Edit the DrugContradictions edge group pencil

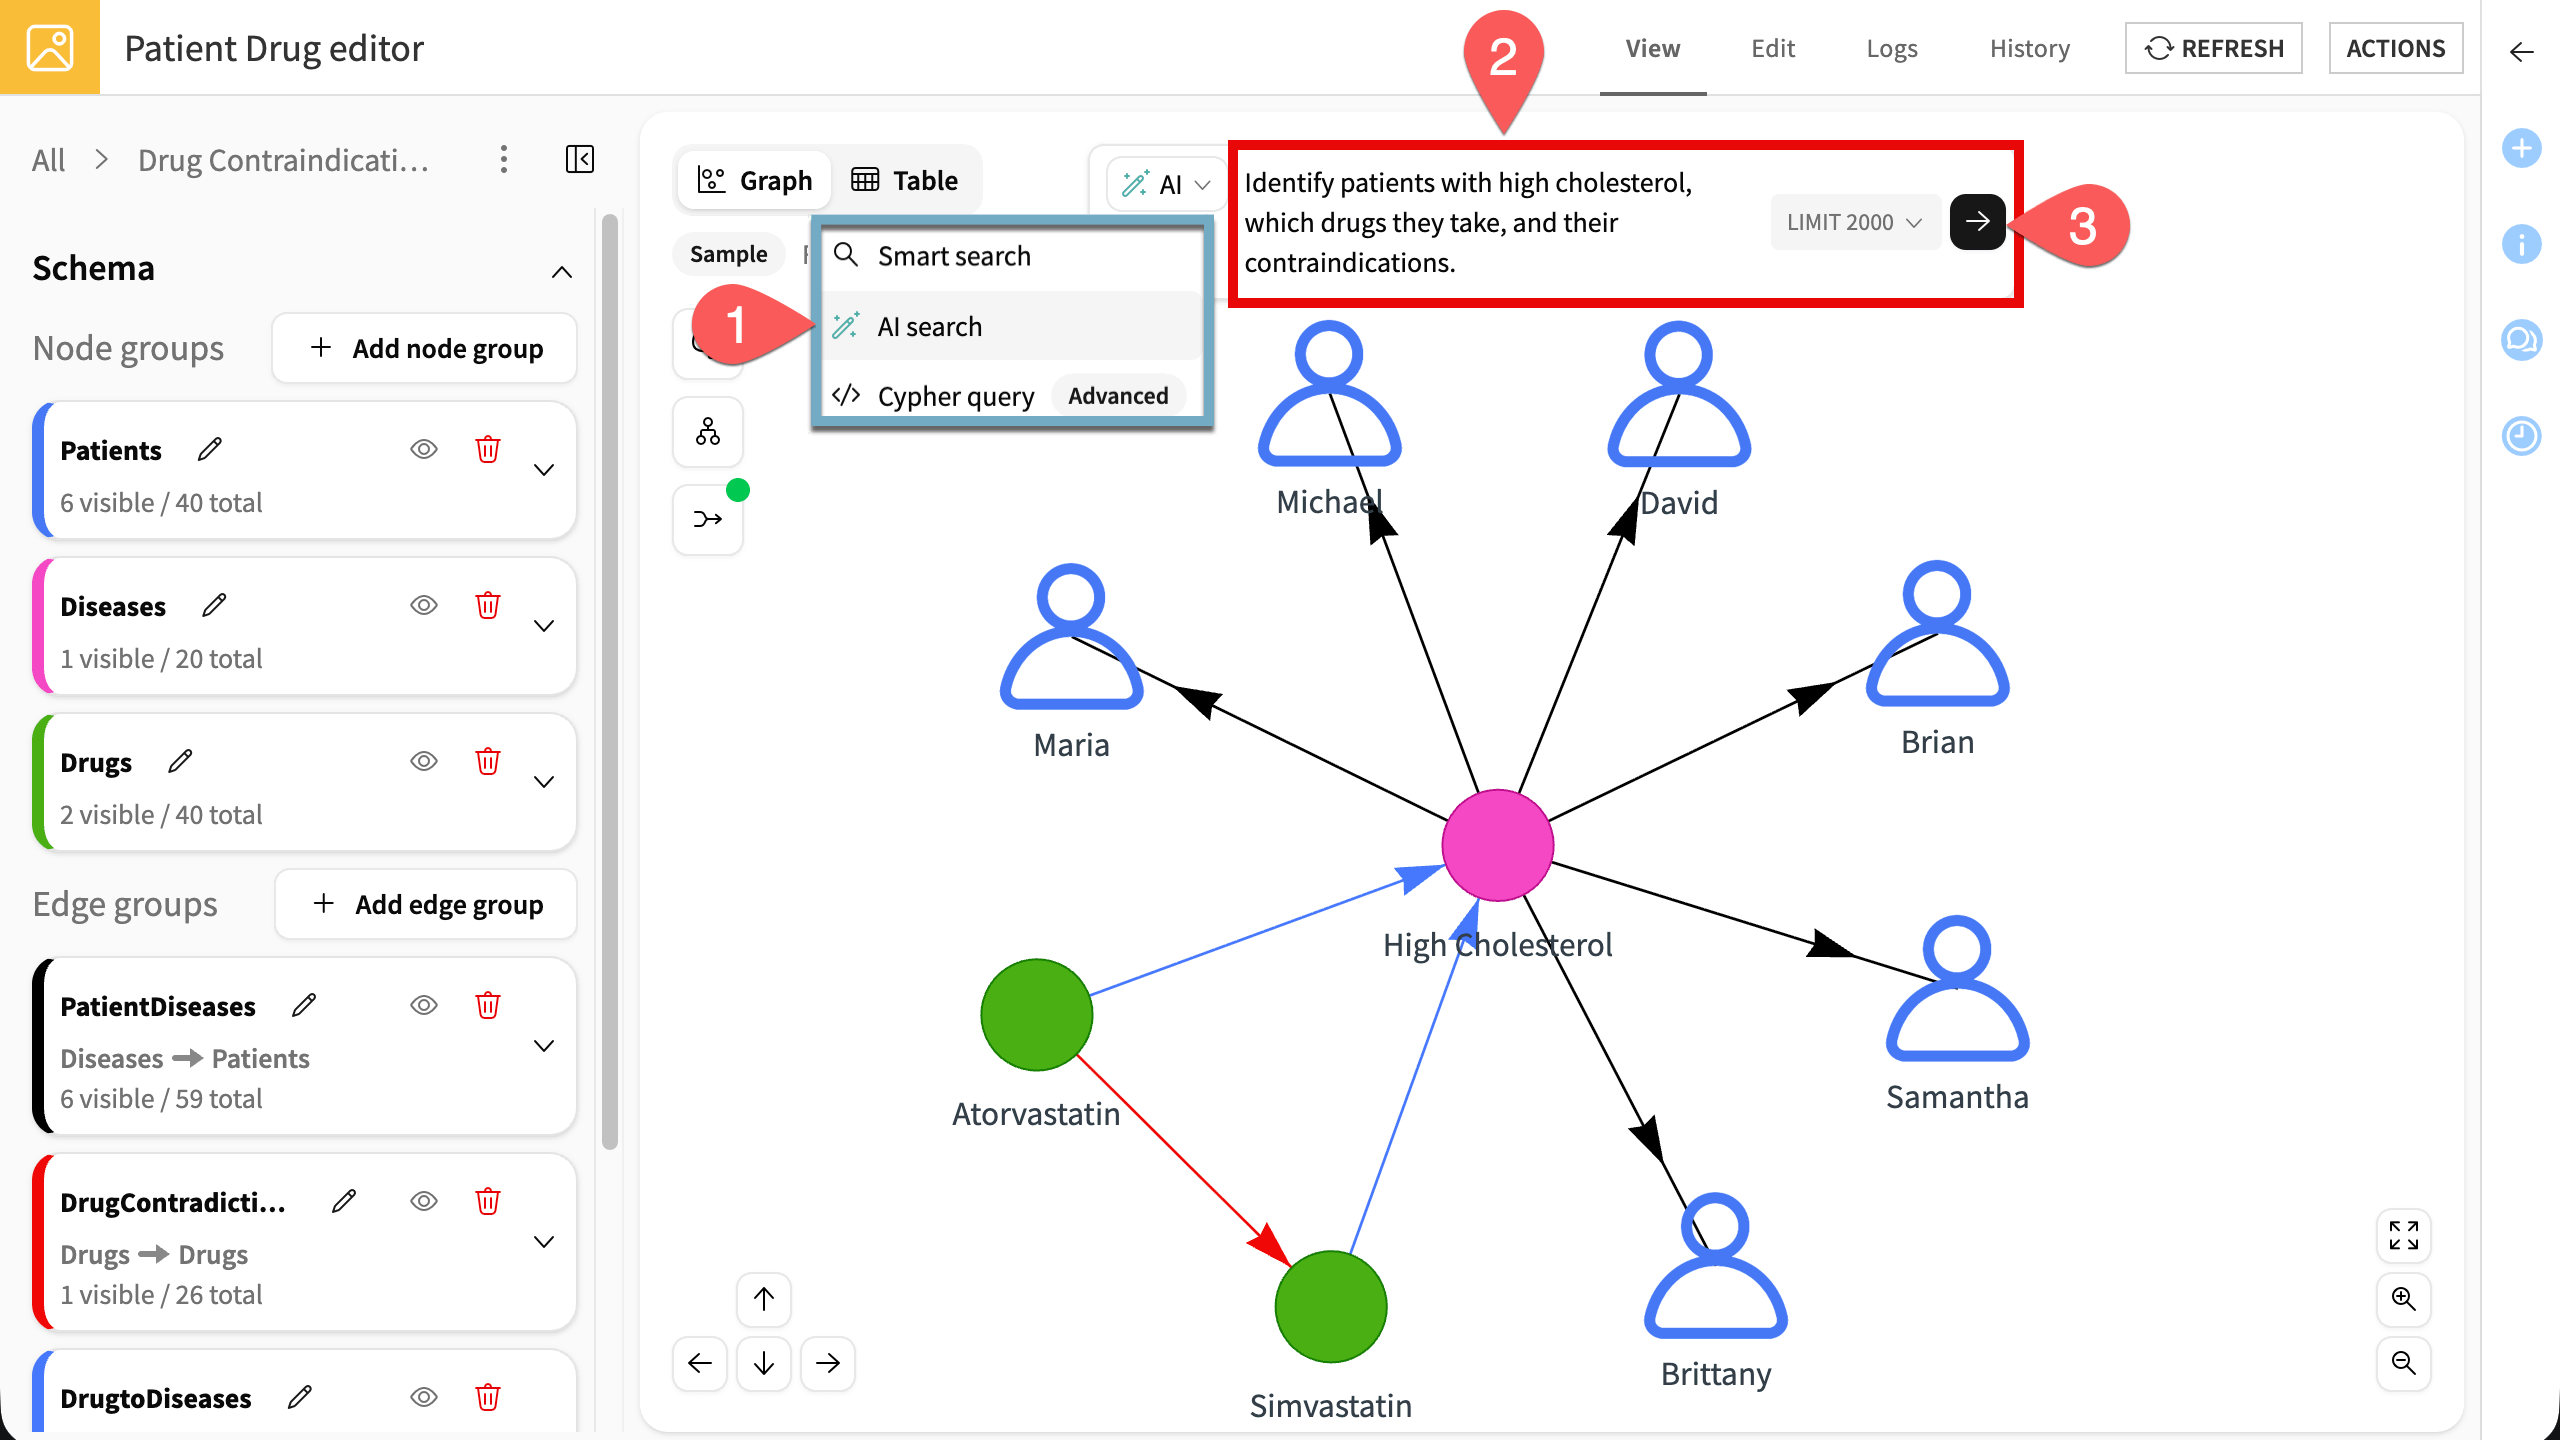coord(344,1202)
